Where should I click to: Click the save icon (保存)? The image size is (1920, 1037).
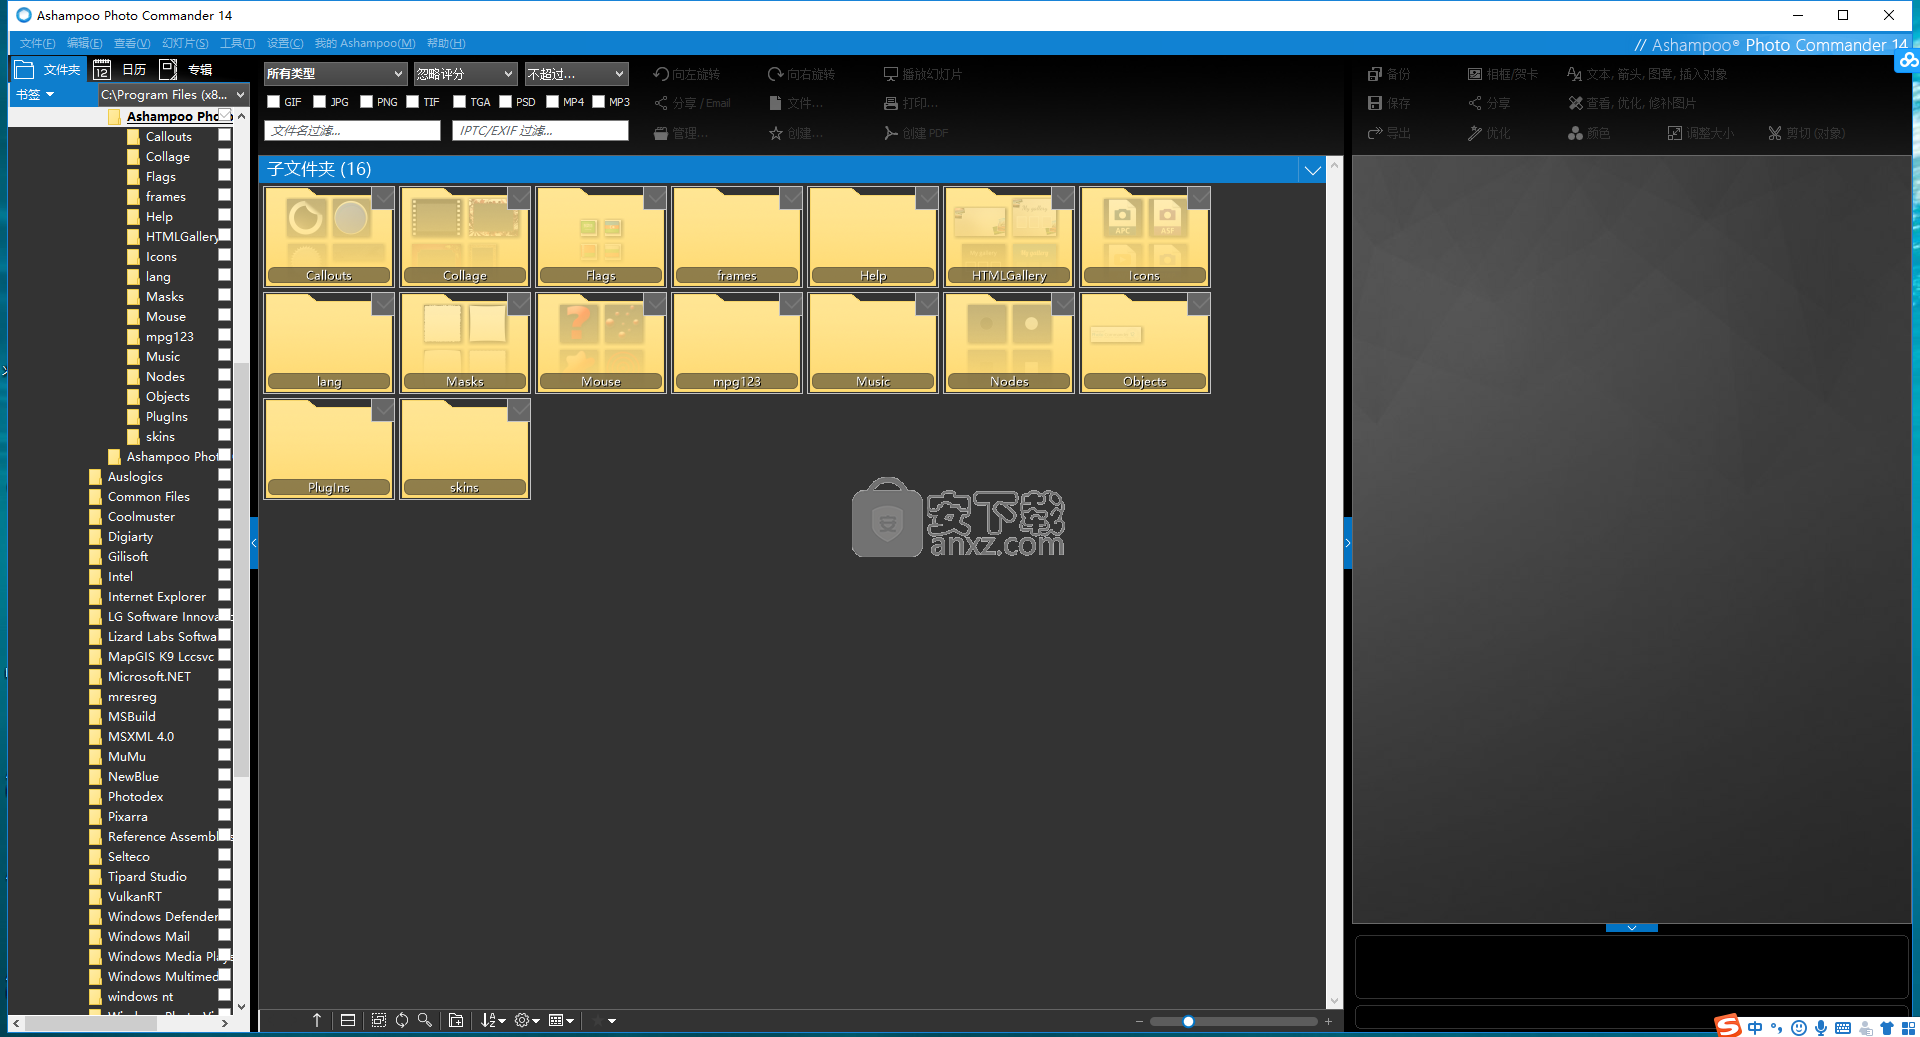point(1375,103)
